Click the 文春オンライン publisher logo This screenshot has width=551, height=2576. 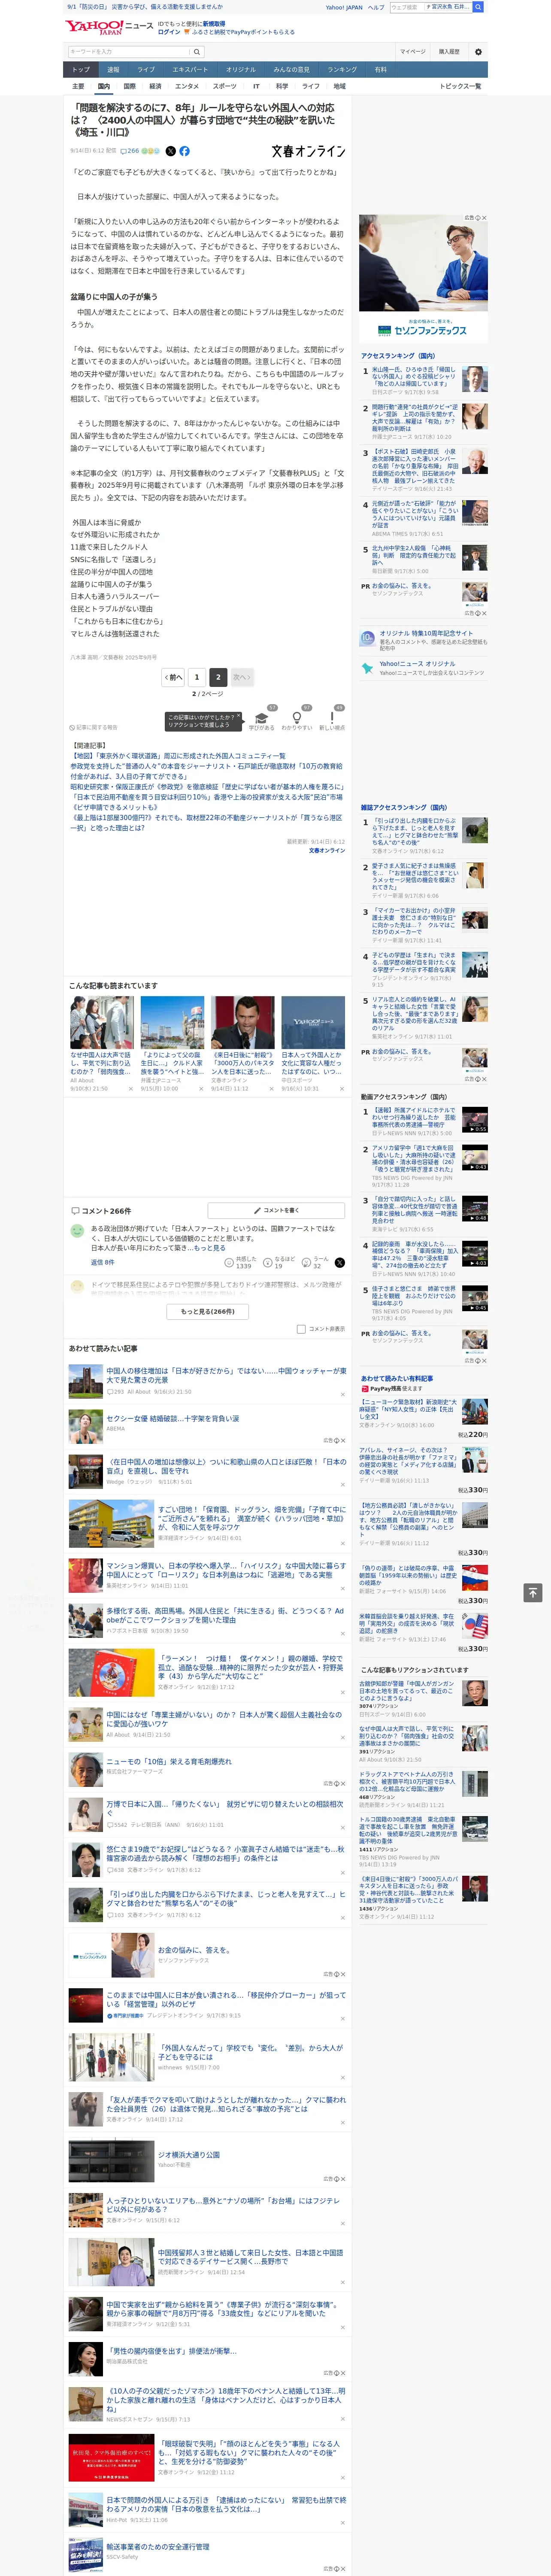tap(308, 151)
